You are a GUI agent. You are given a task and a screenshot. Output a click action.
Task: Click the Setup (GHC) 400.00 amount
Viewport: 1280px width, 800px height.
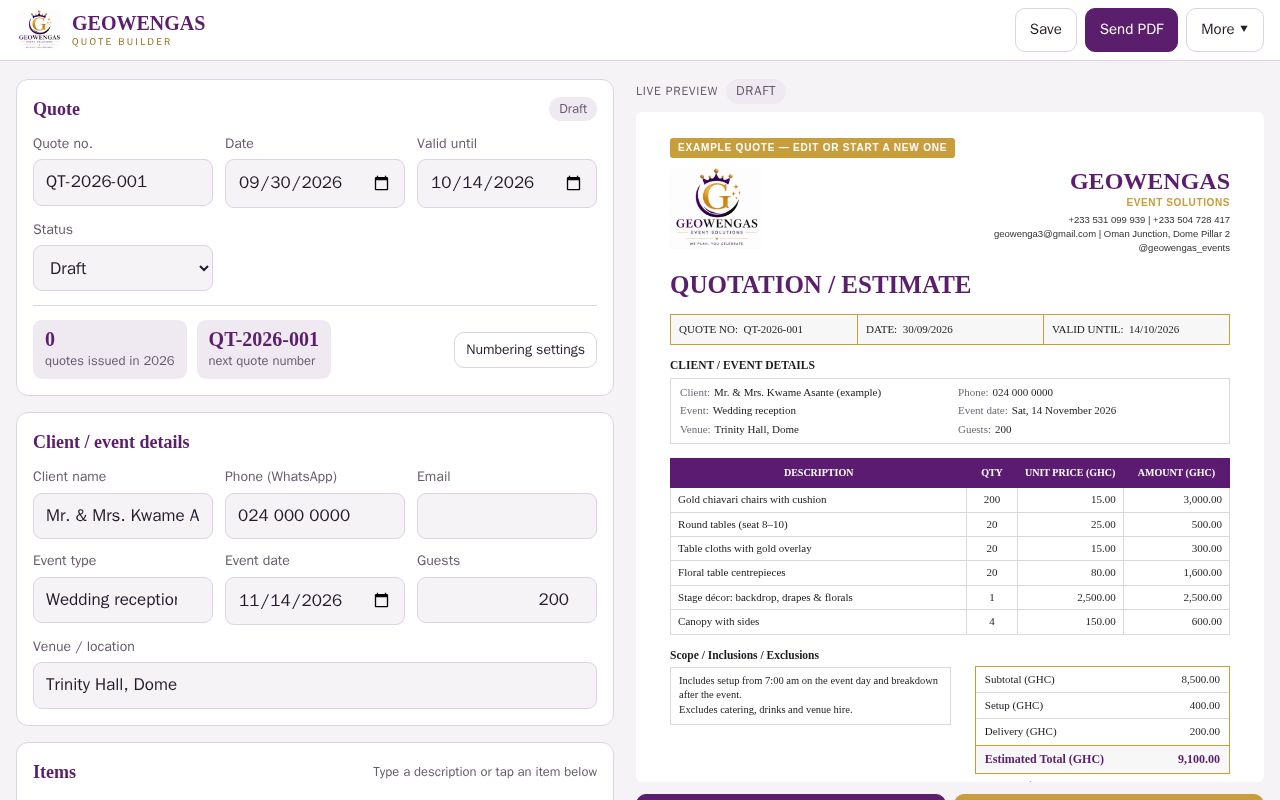tap(1205, 705)
